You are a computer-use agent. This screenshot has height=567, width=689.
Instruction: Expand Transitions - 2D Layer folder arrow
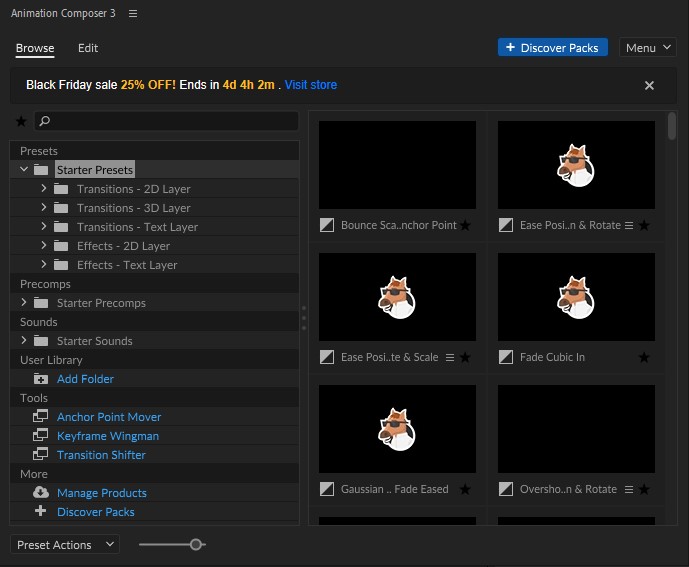point(43,188)
